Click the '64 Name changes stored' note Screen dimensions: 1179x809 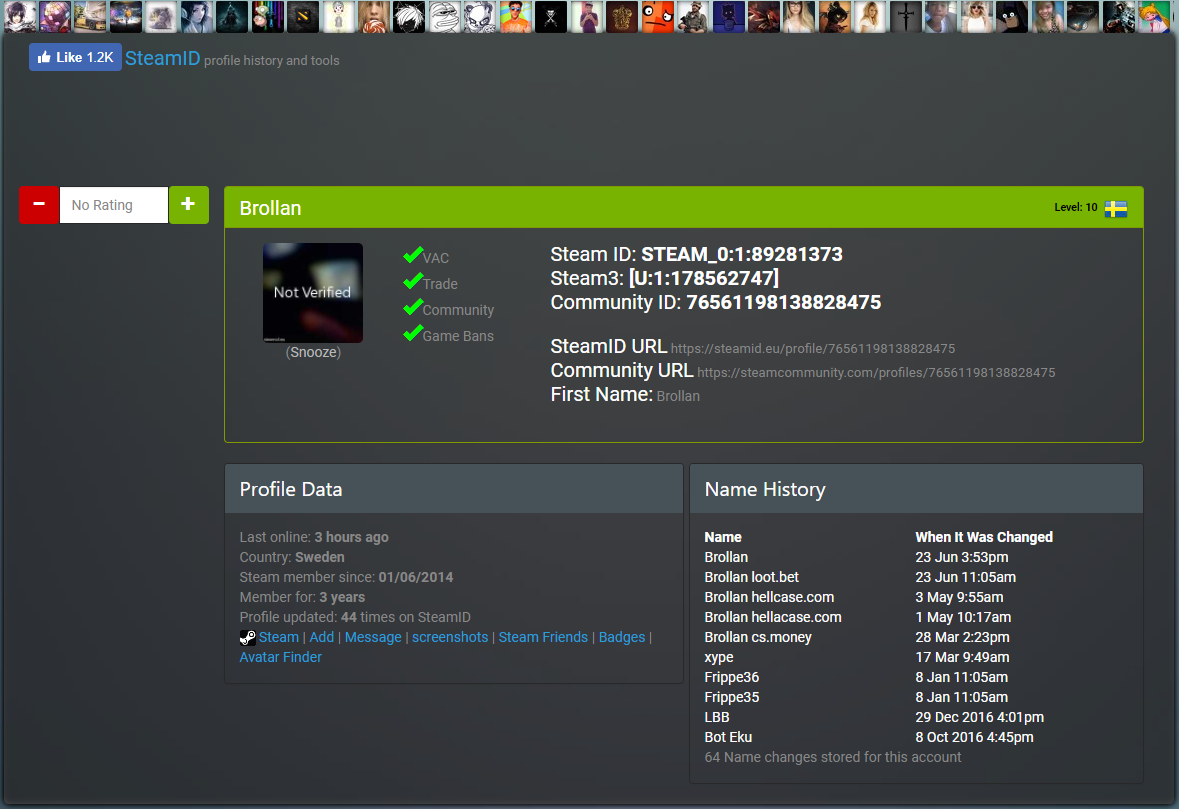832,757
